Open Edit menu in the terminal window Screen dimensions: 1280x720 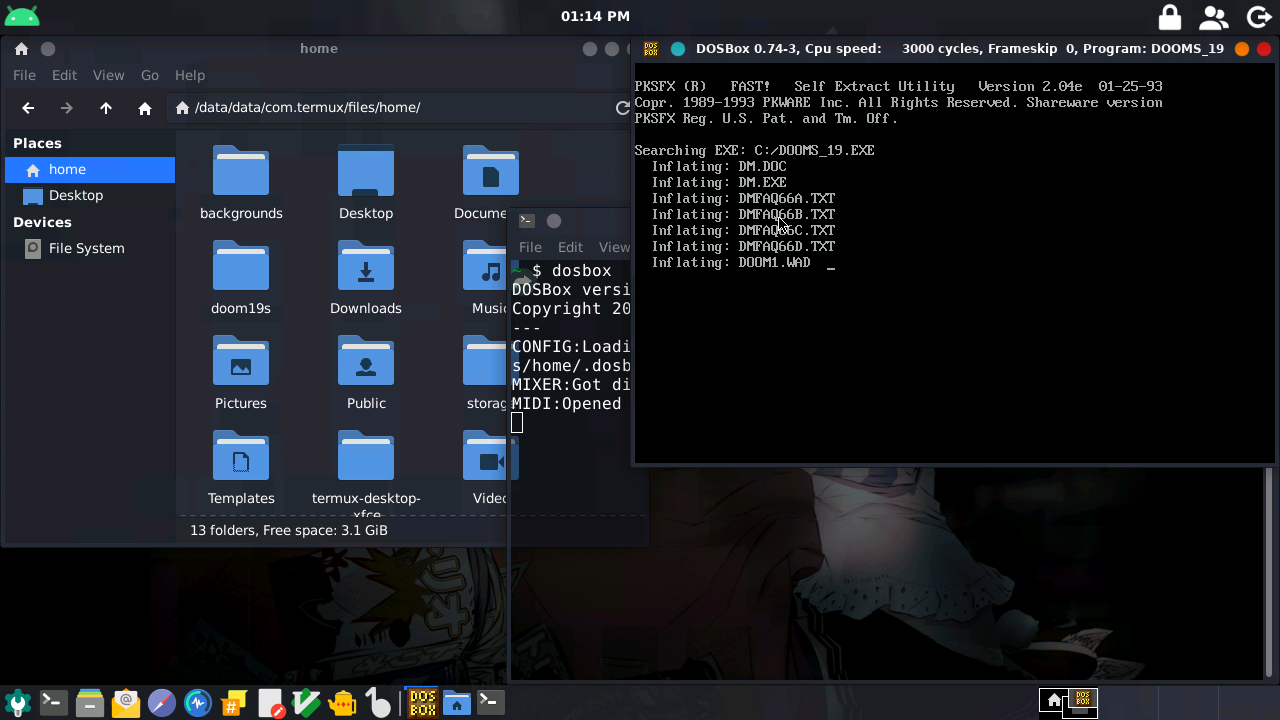coord(570,247)
